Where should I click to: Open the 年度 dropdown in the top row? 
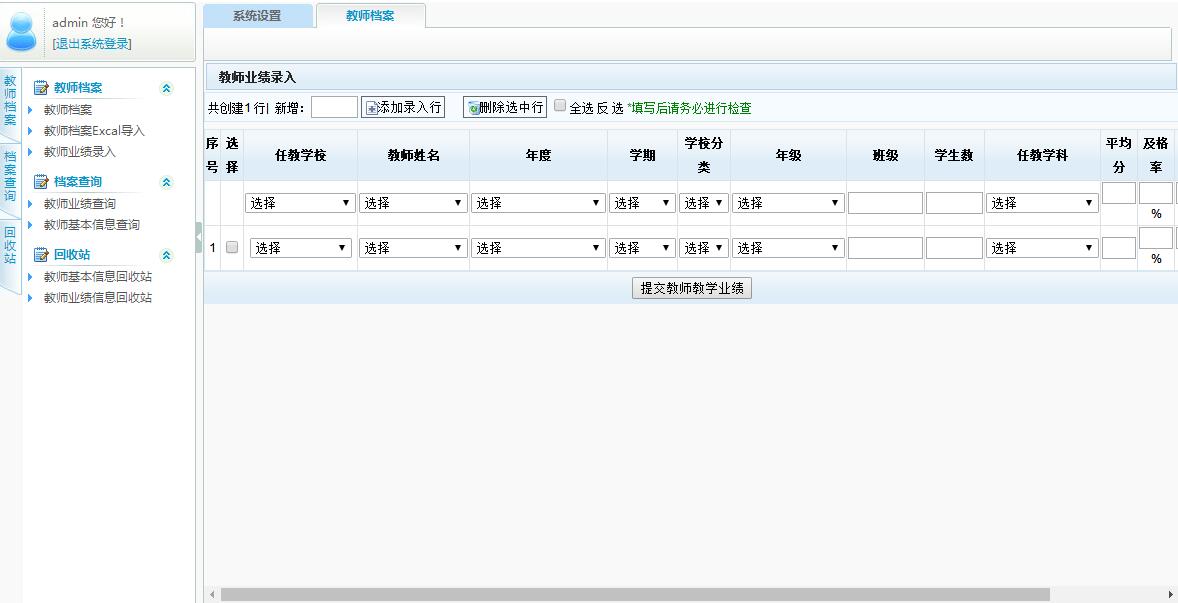click(538, 203)
